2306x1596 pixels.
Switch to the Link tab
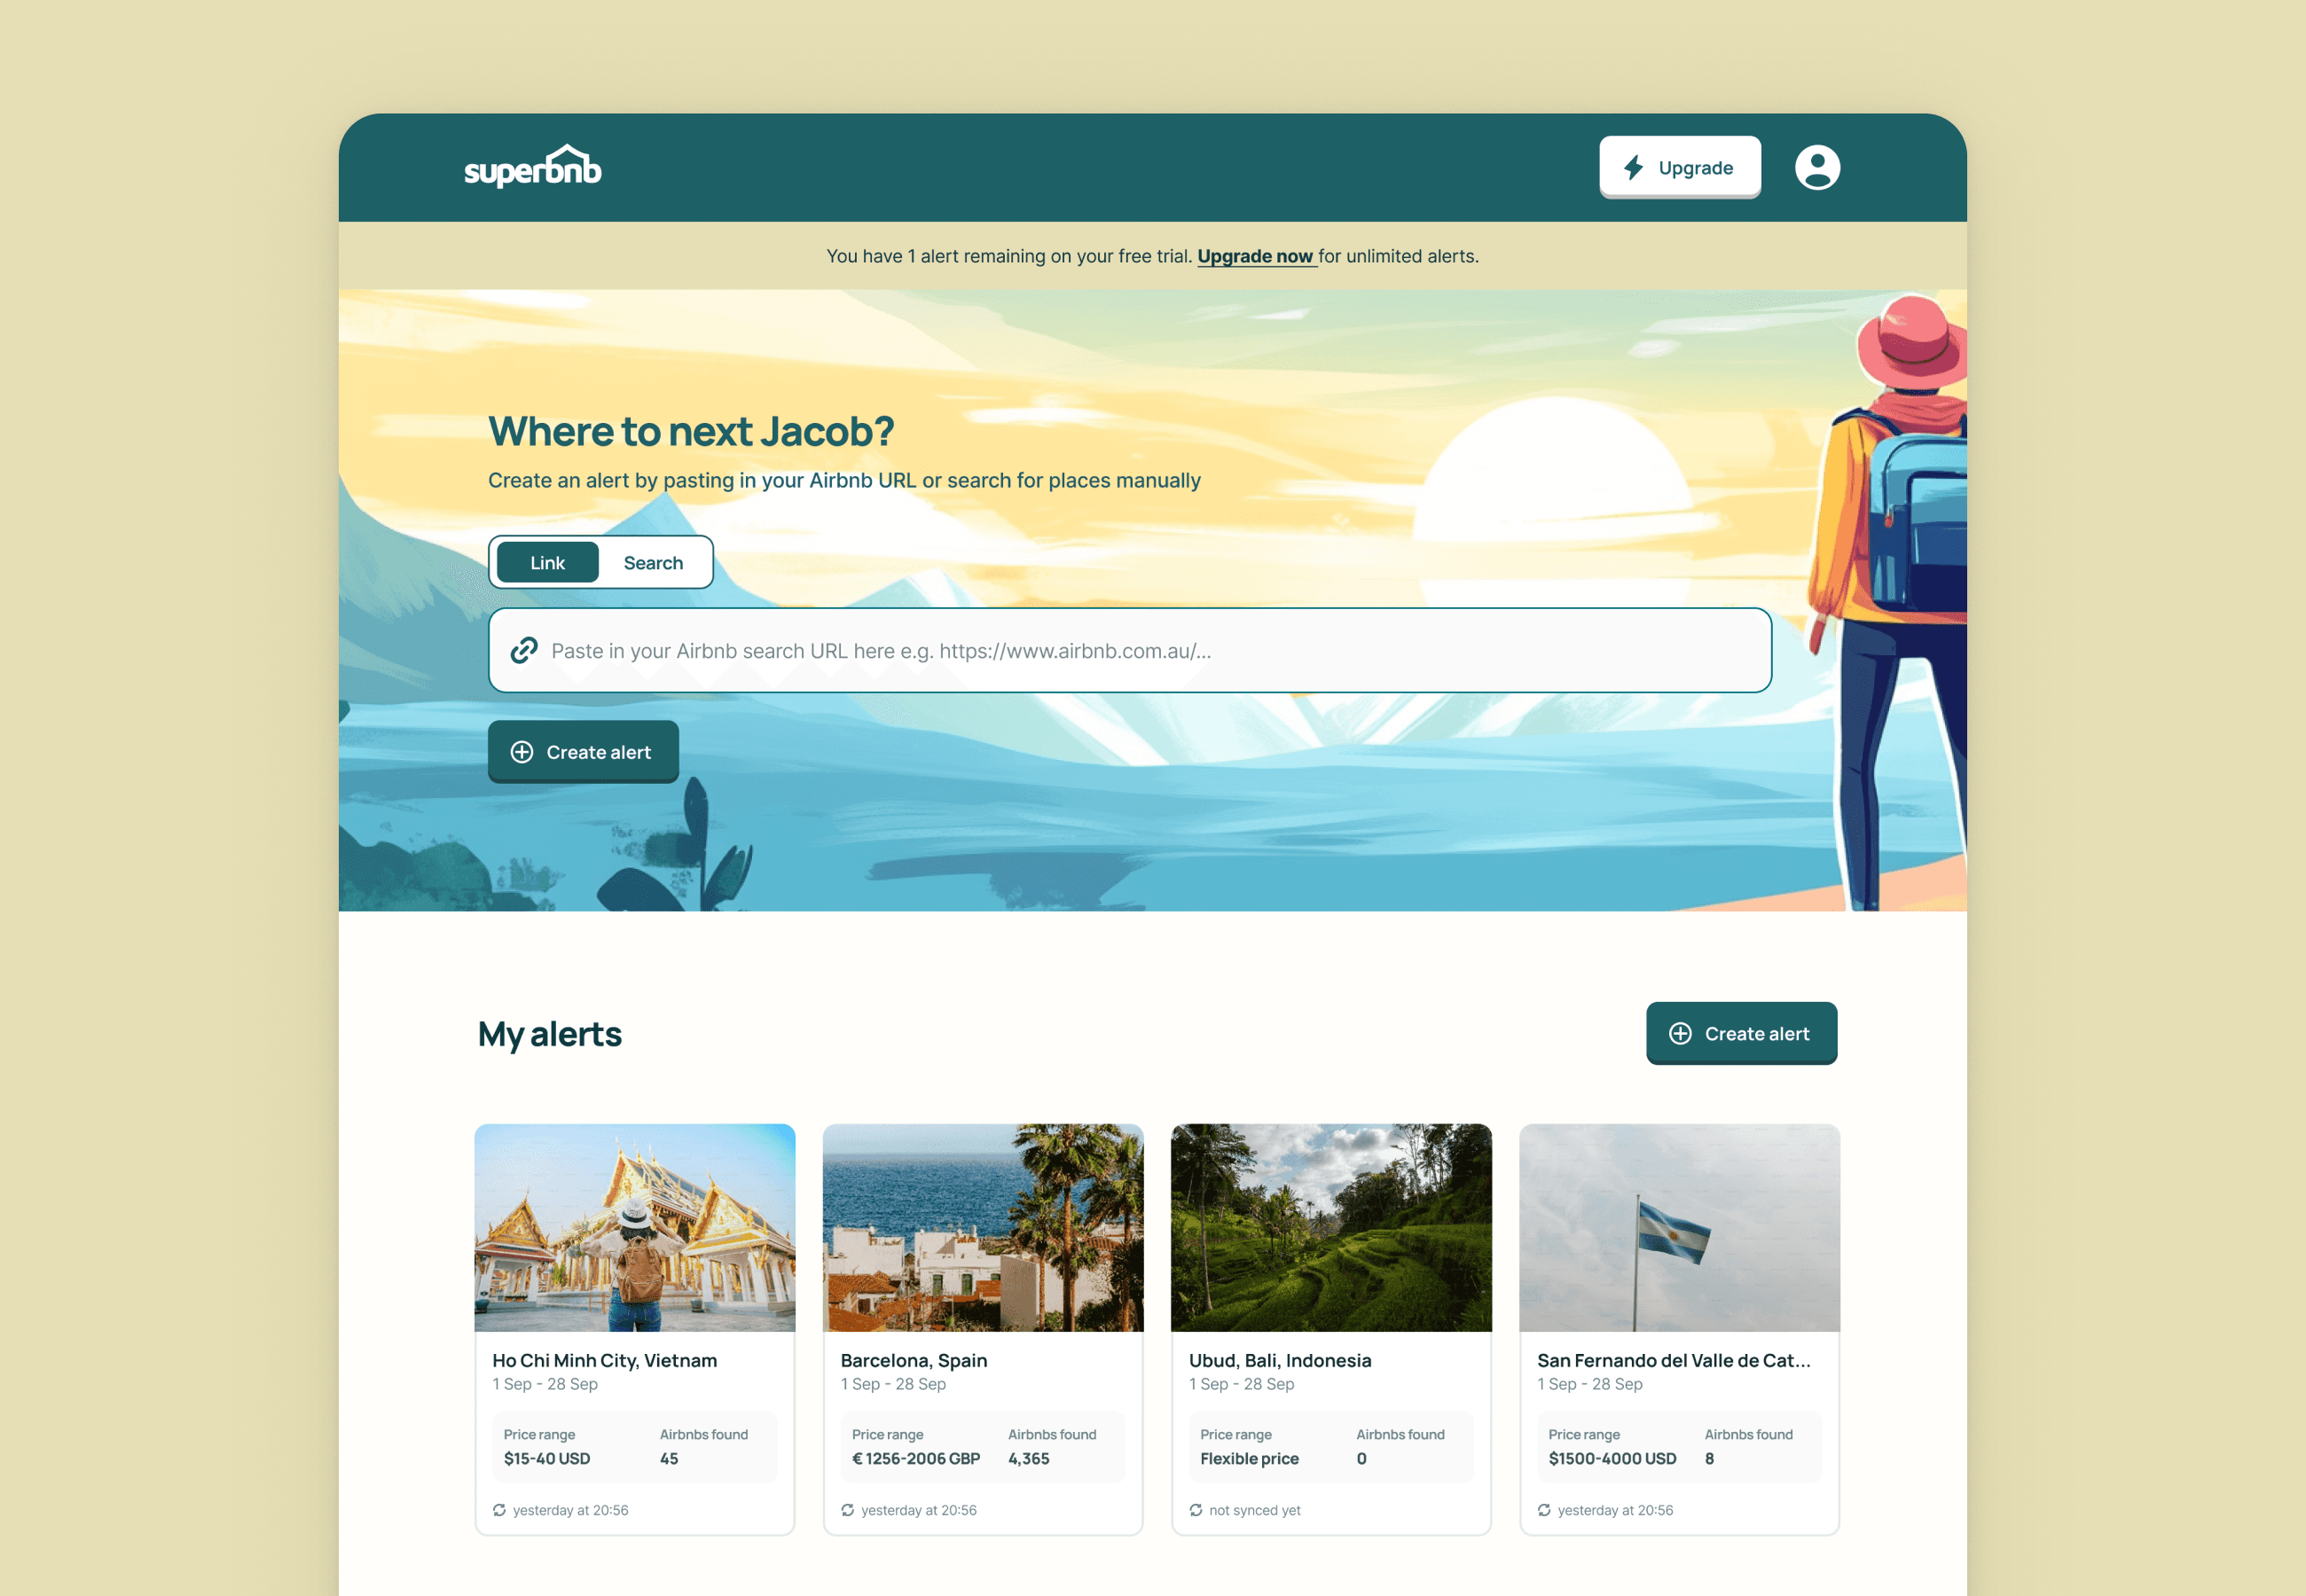(547, 563)
